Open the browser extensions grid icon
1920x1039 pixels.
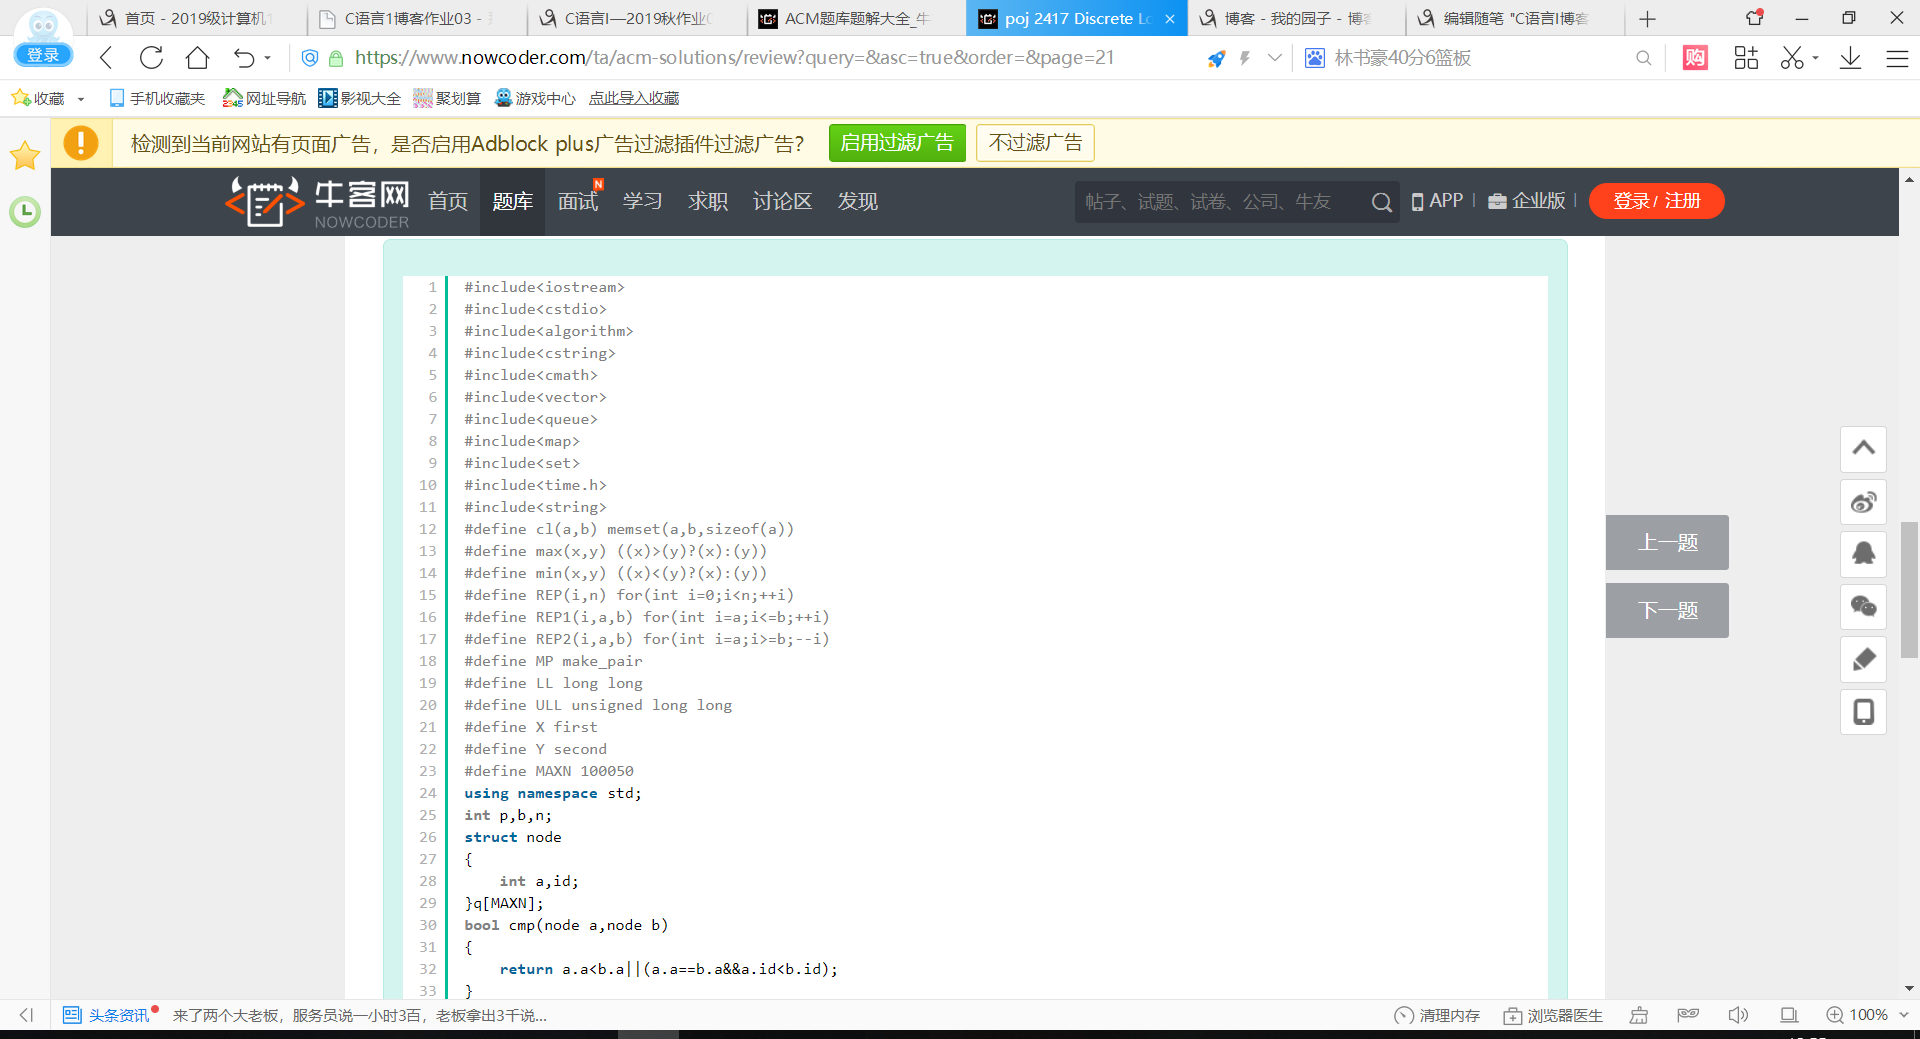click(1746, 58)
